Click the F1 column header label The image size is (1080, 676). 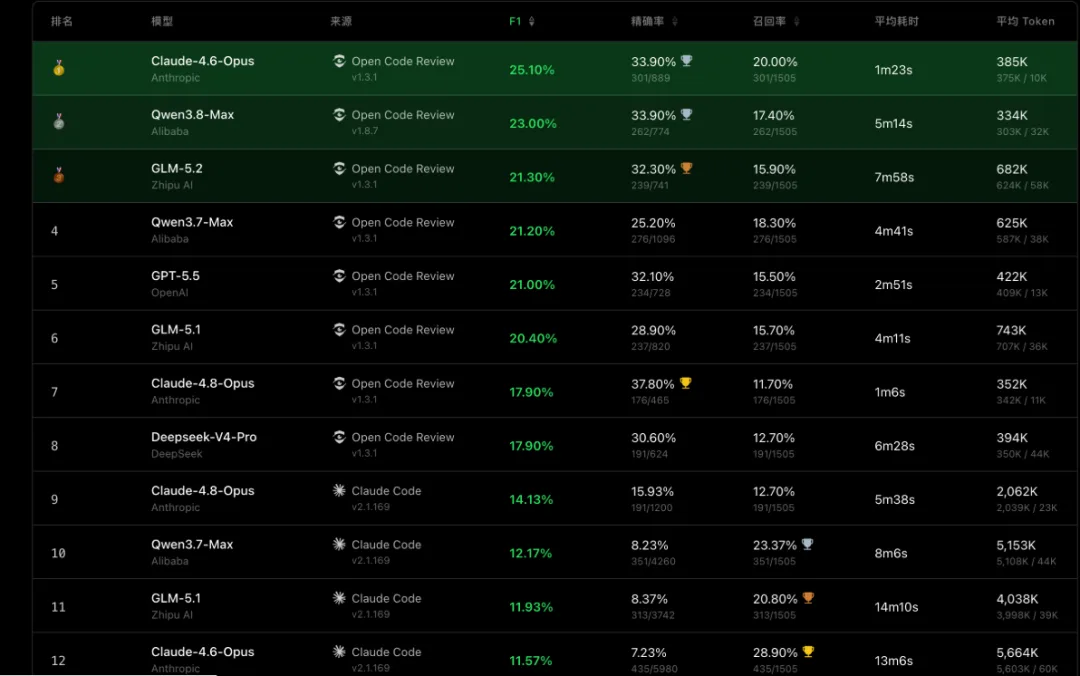(515, 21)
